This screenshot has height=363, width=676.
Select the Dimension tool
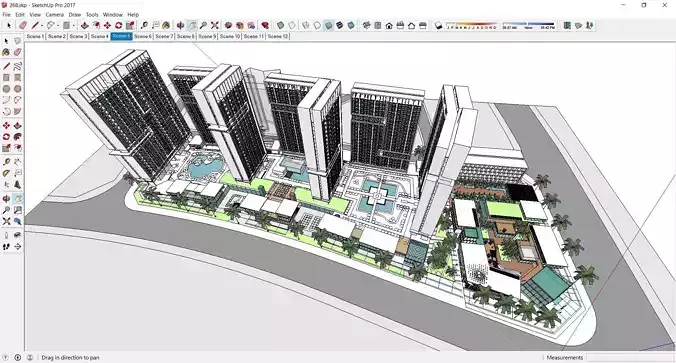point(17,162)
